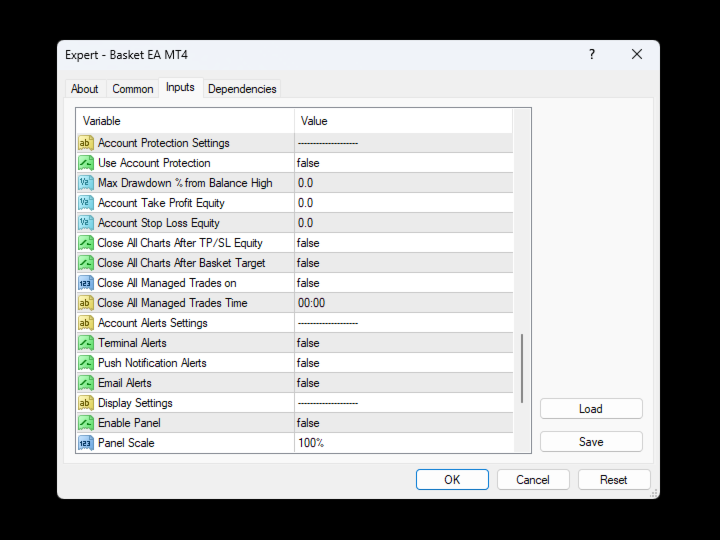Click the bool icon beside Close All Charts After Basket Target

pos(85,263)
